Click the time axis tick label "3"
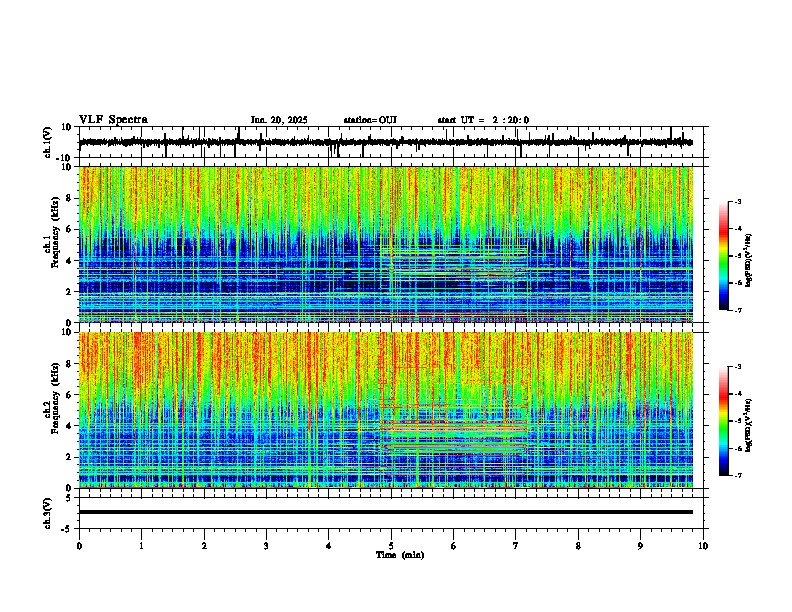The image size is (792, 612). point(266,546)
